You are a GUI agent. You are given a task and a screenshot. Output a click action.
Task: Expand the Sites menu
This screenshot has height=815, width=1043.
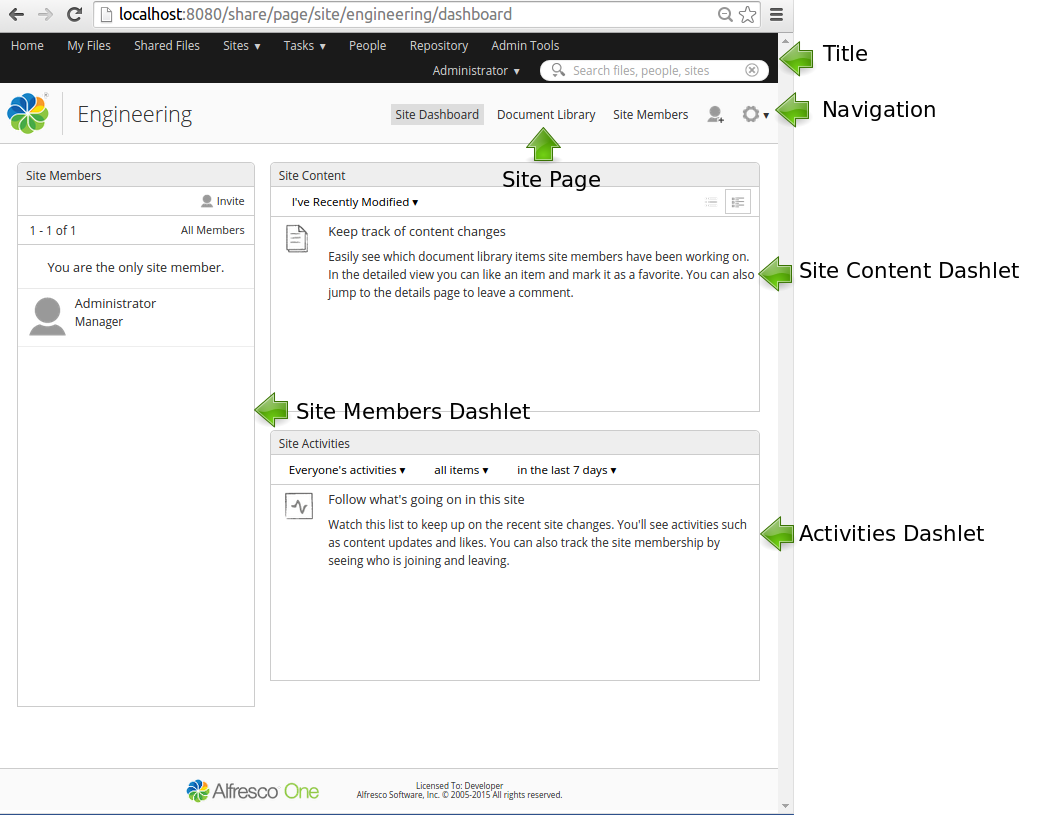[x=240, y=45]
